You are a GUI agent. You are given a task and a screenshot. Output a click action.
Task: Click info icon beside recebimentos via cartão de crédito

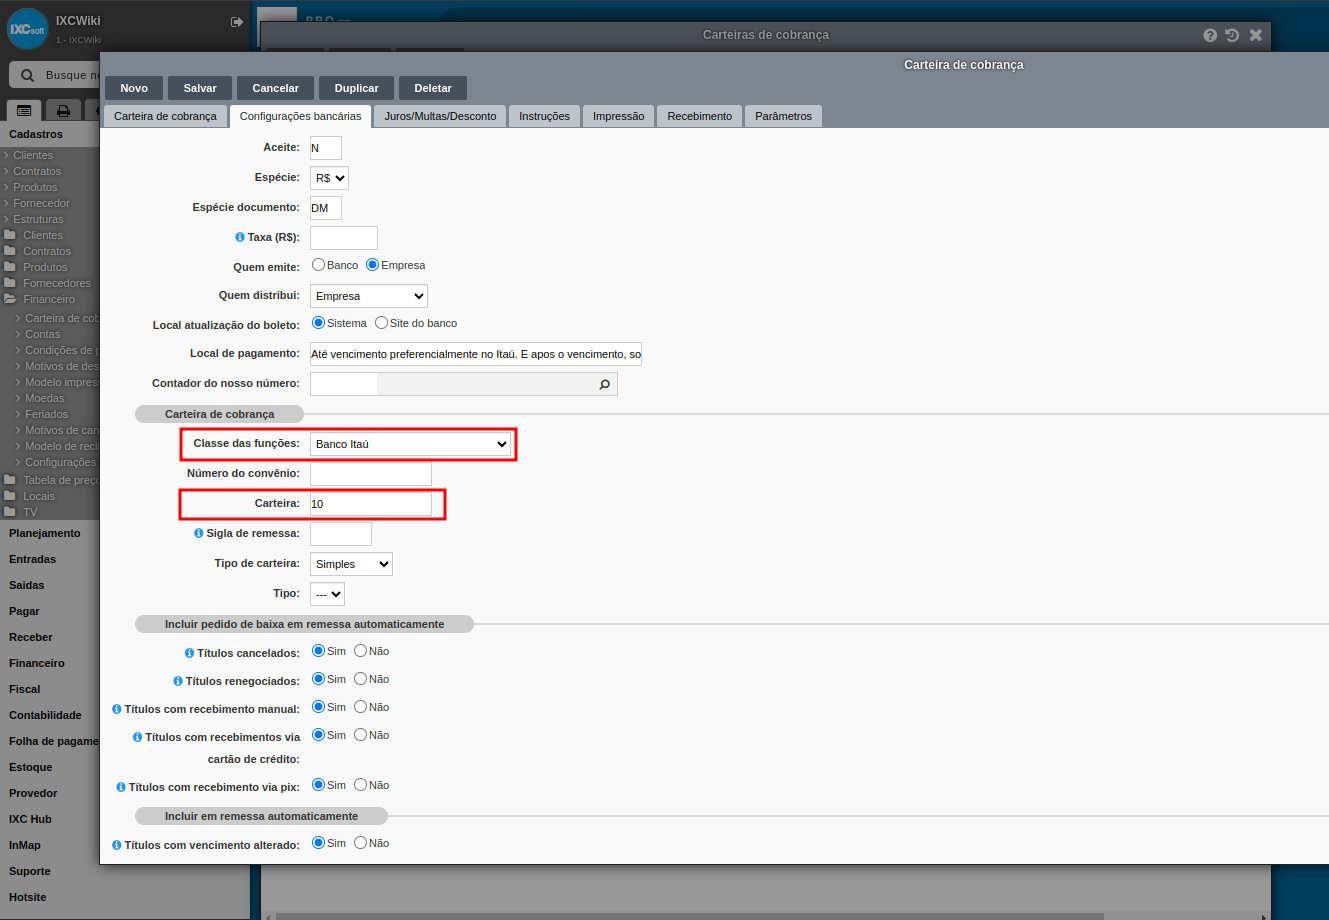137,737
